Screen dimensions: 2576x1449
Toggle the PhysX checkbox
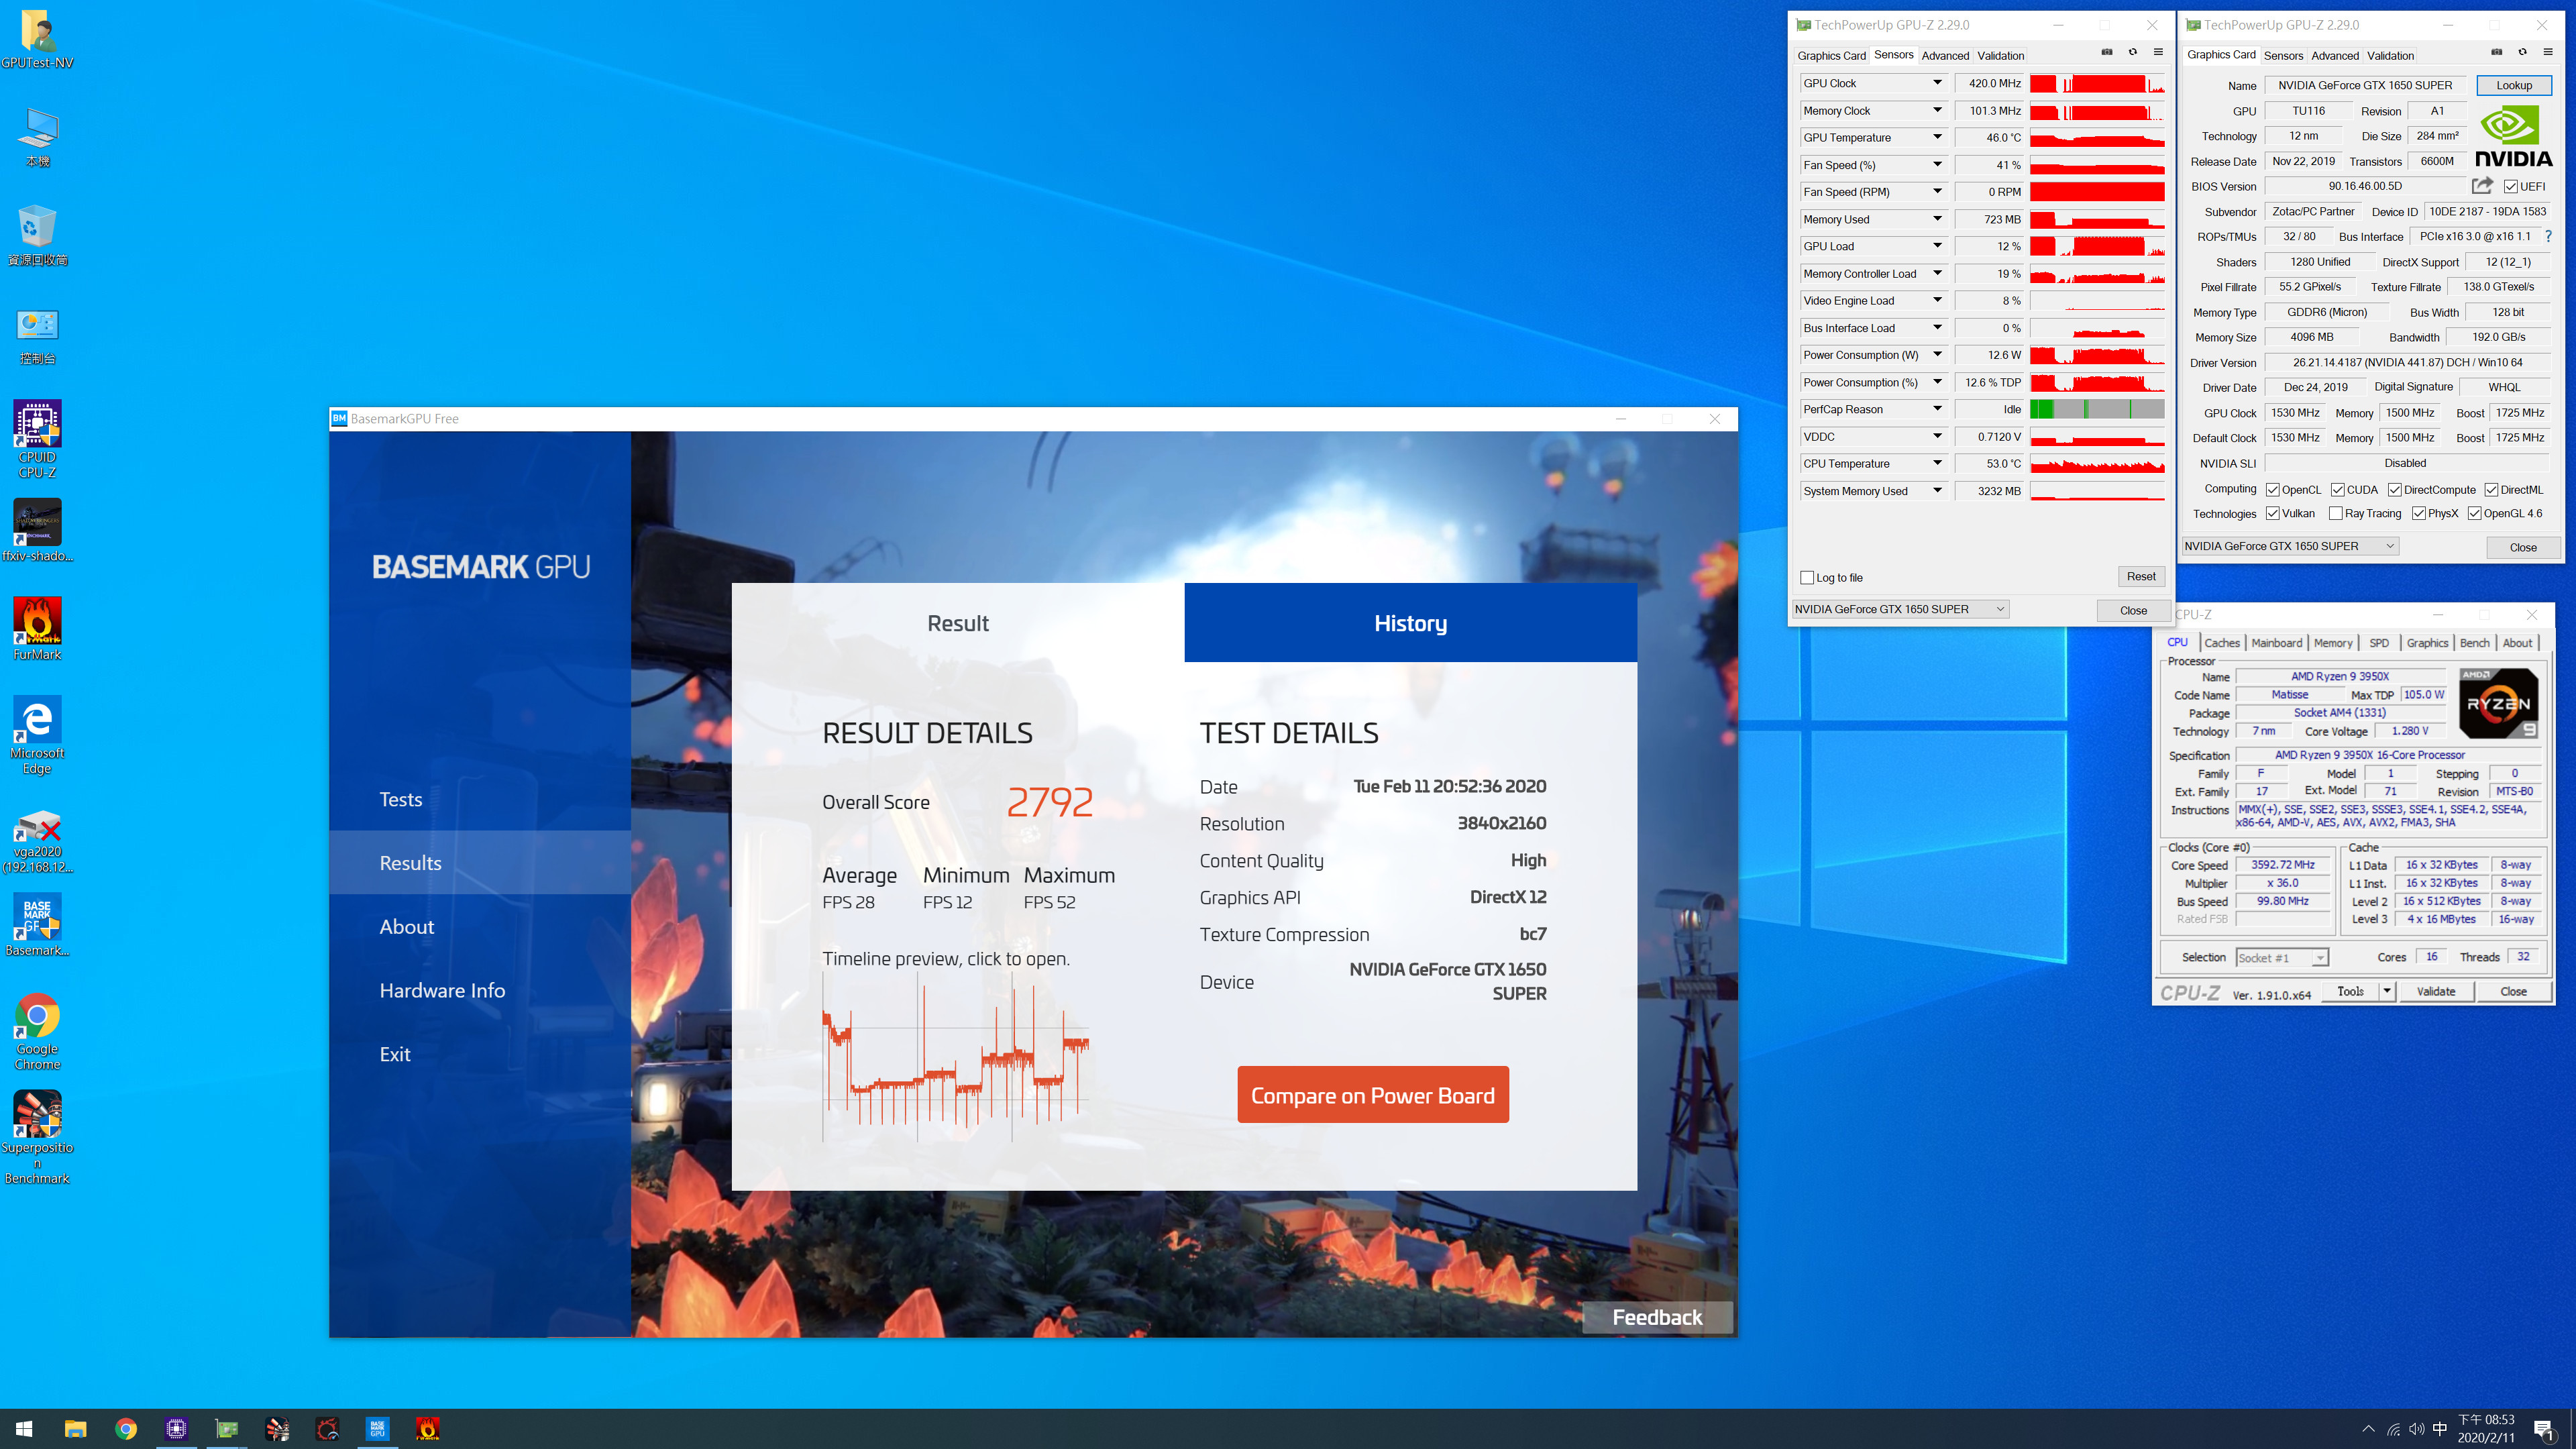coord(2418,514)
